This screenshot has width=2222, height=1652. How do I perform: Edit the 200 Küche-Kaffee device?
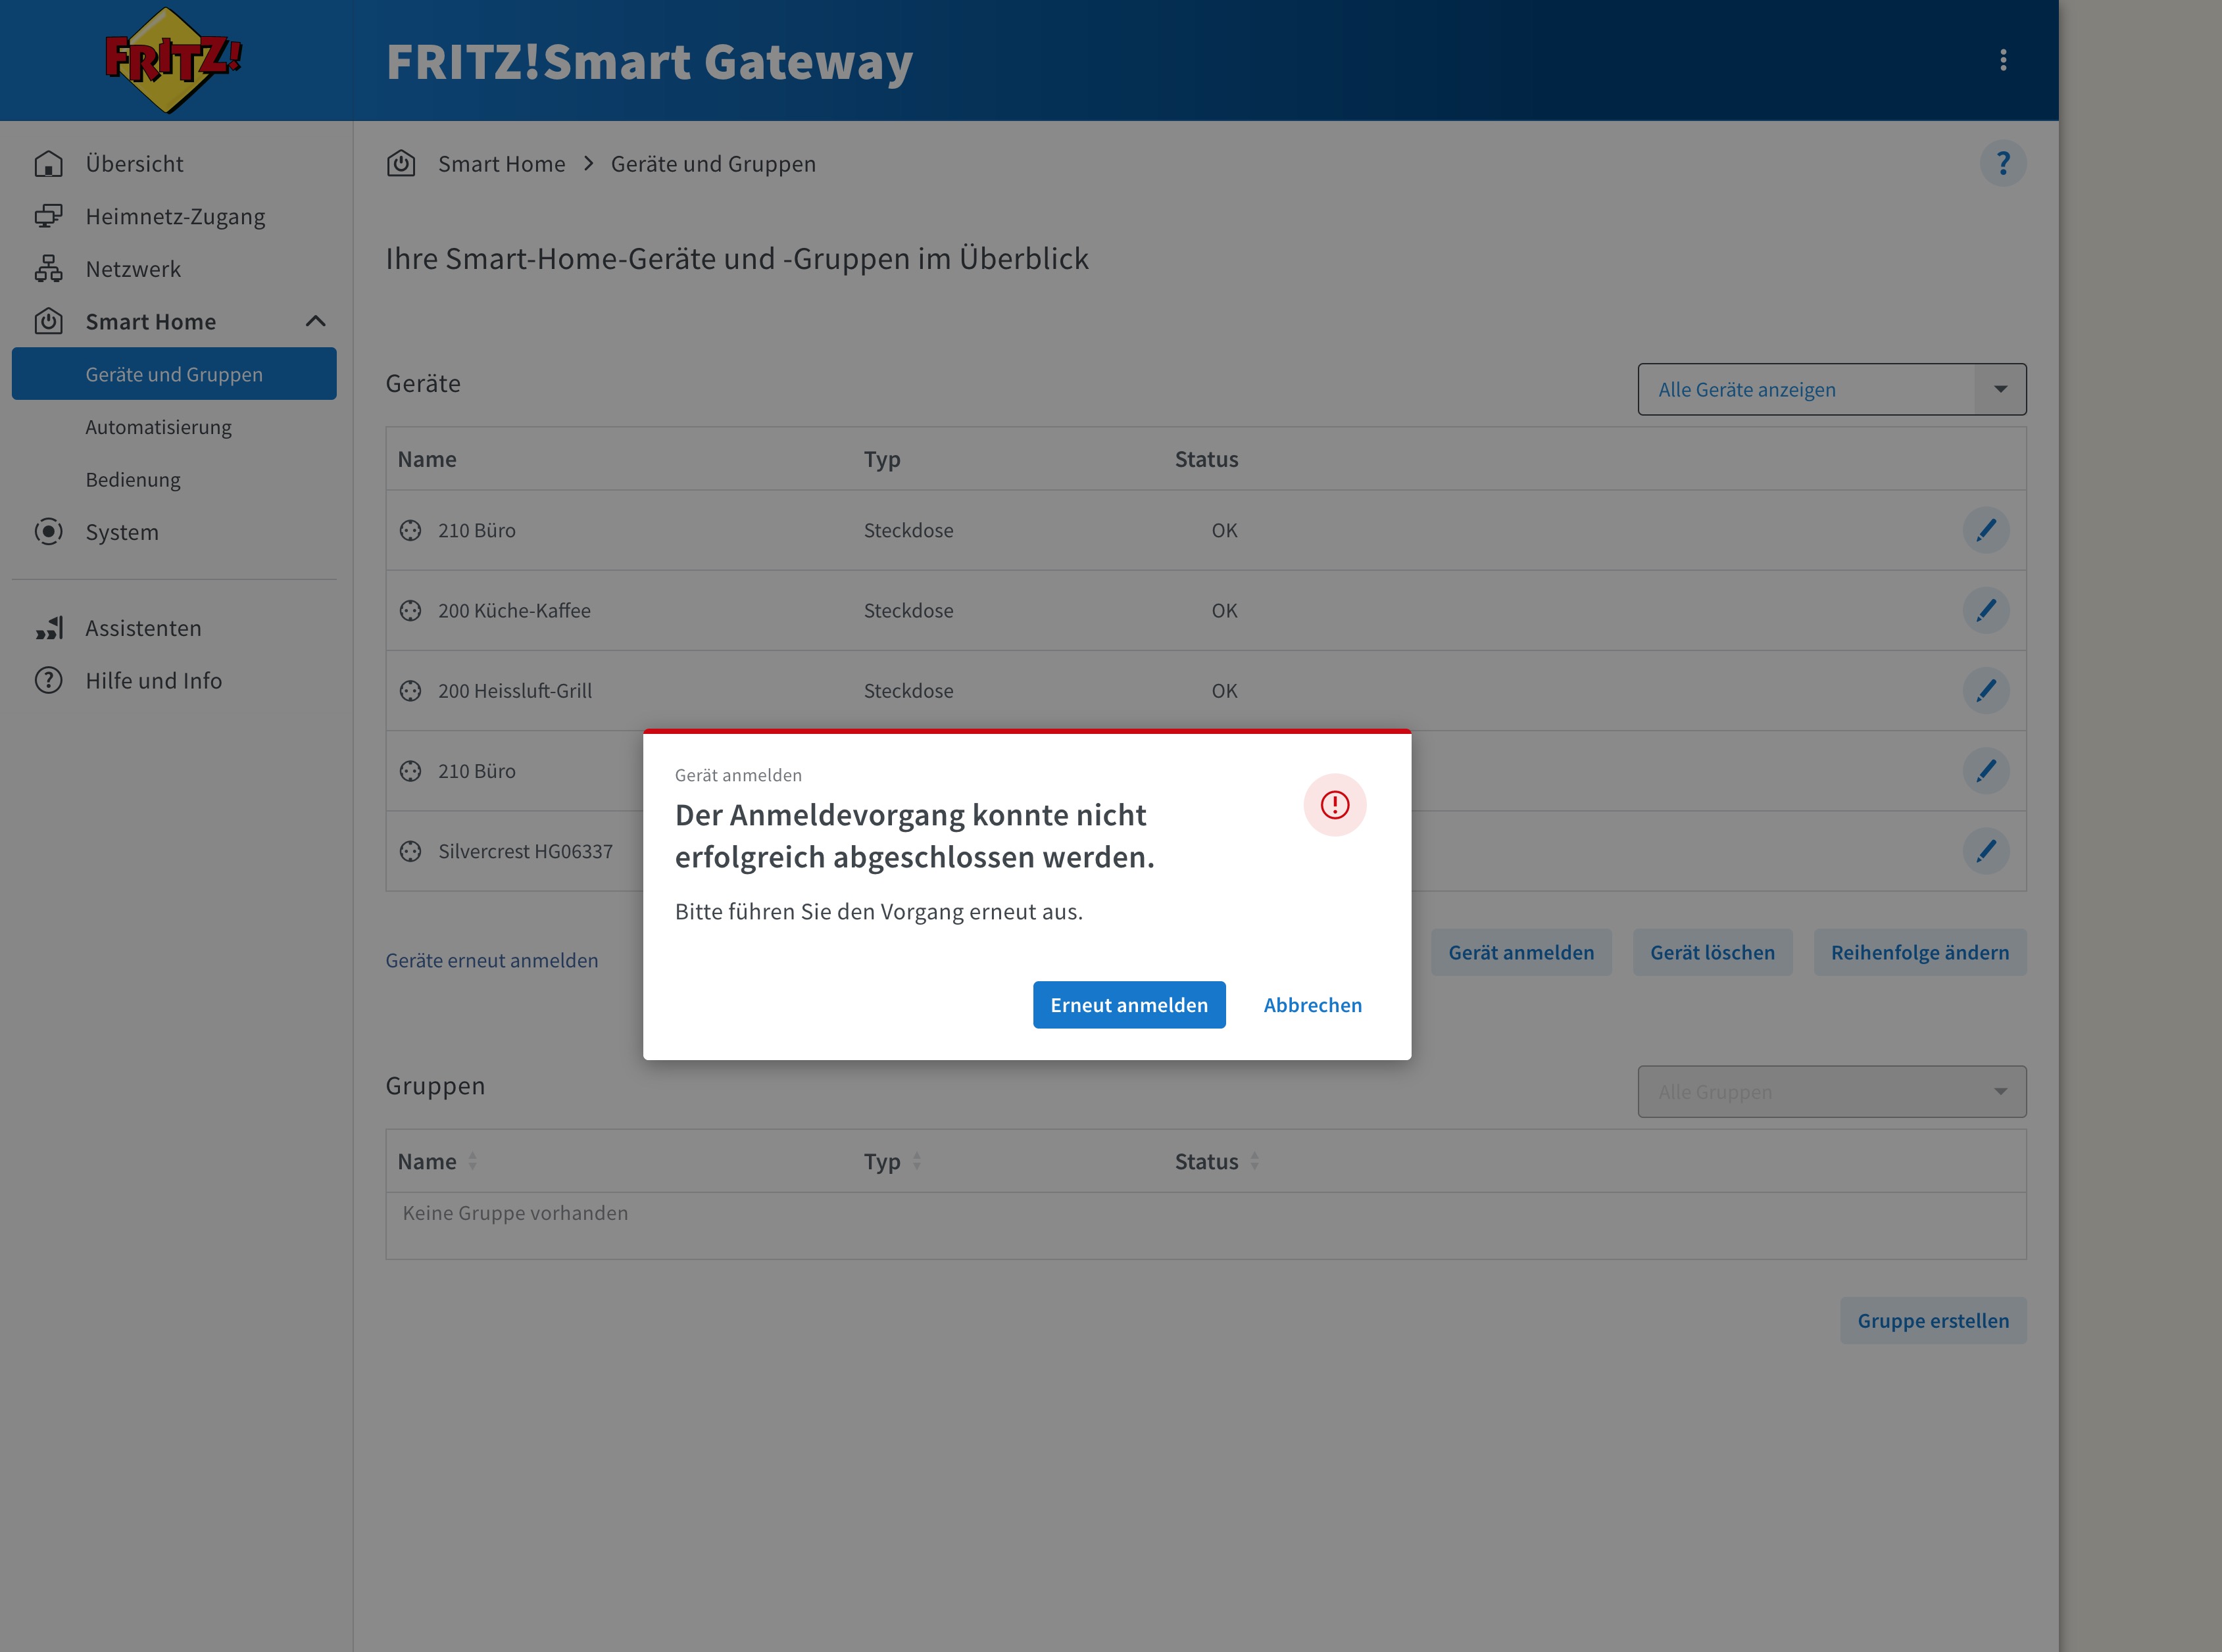point(1985,610)
